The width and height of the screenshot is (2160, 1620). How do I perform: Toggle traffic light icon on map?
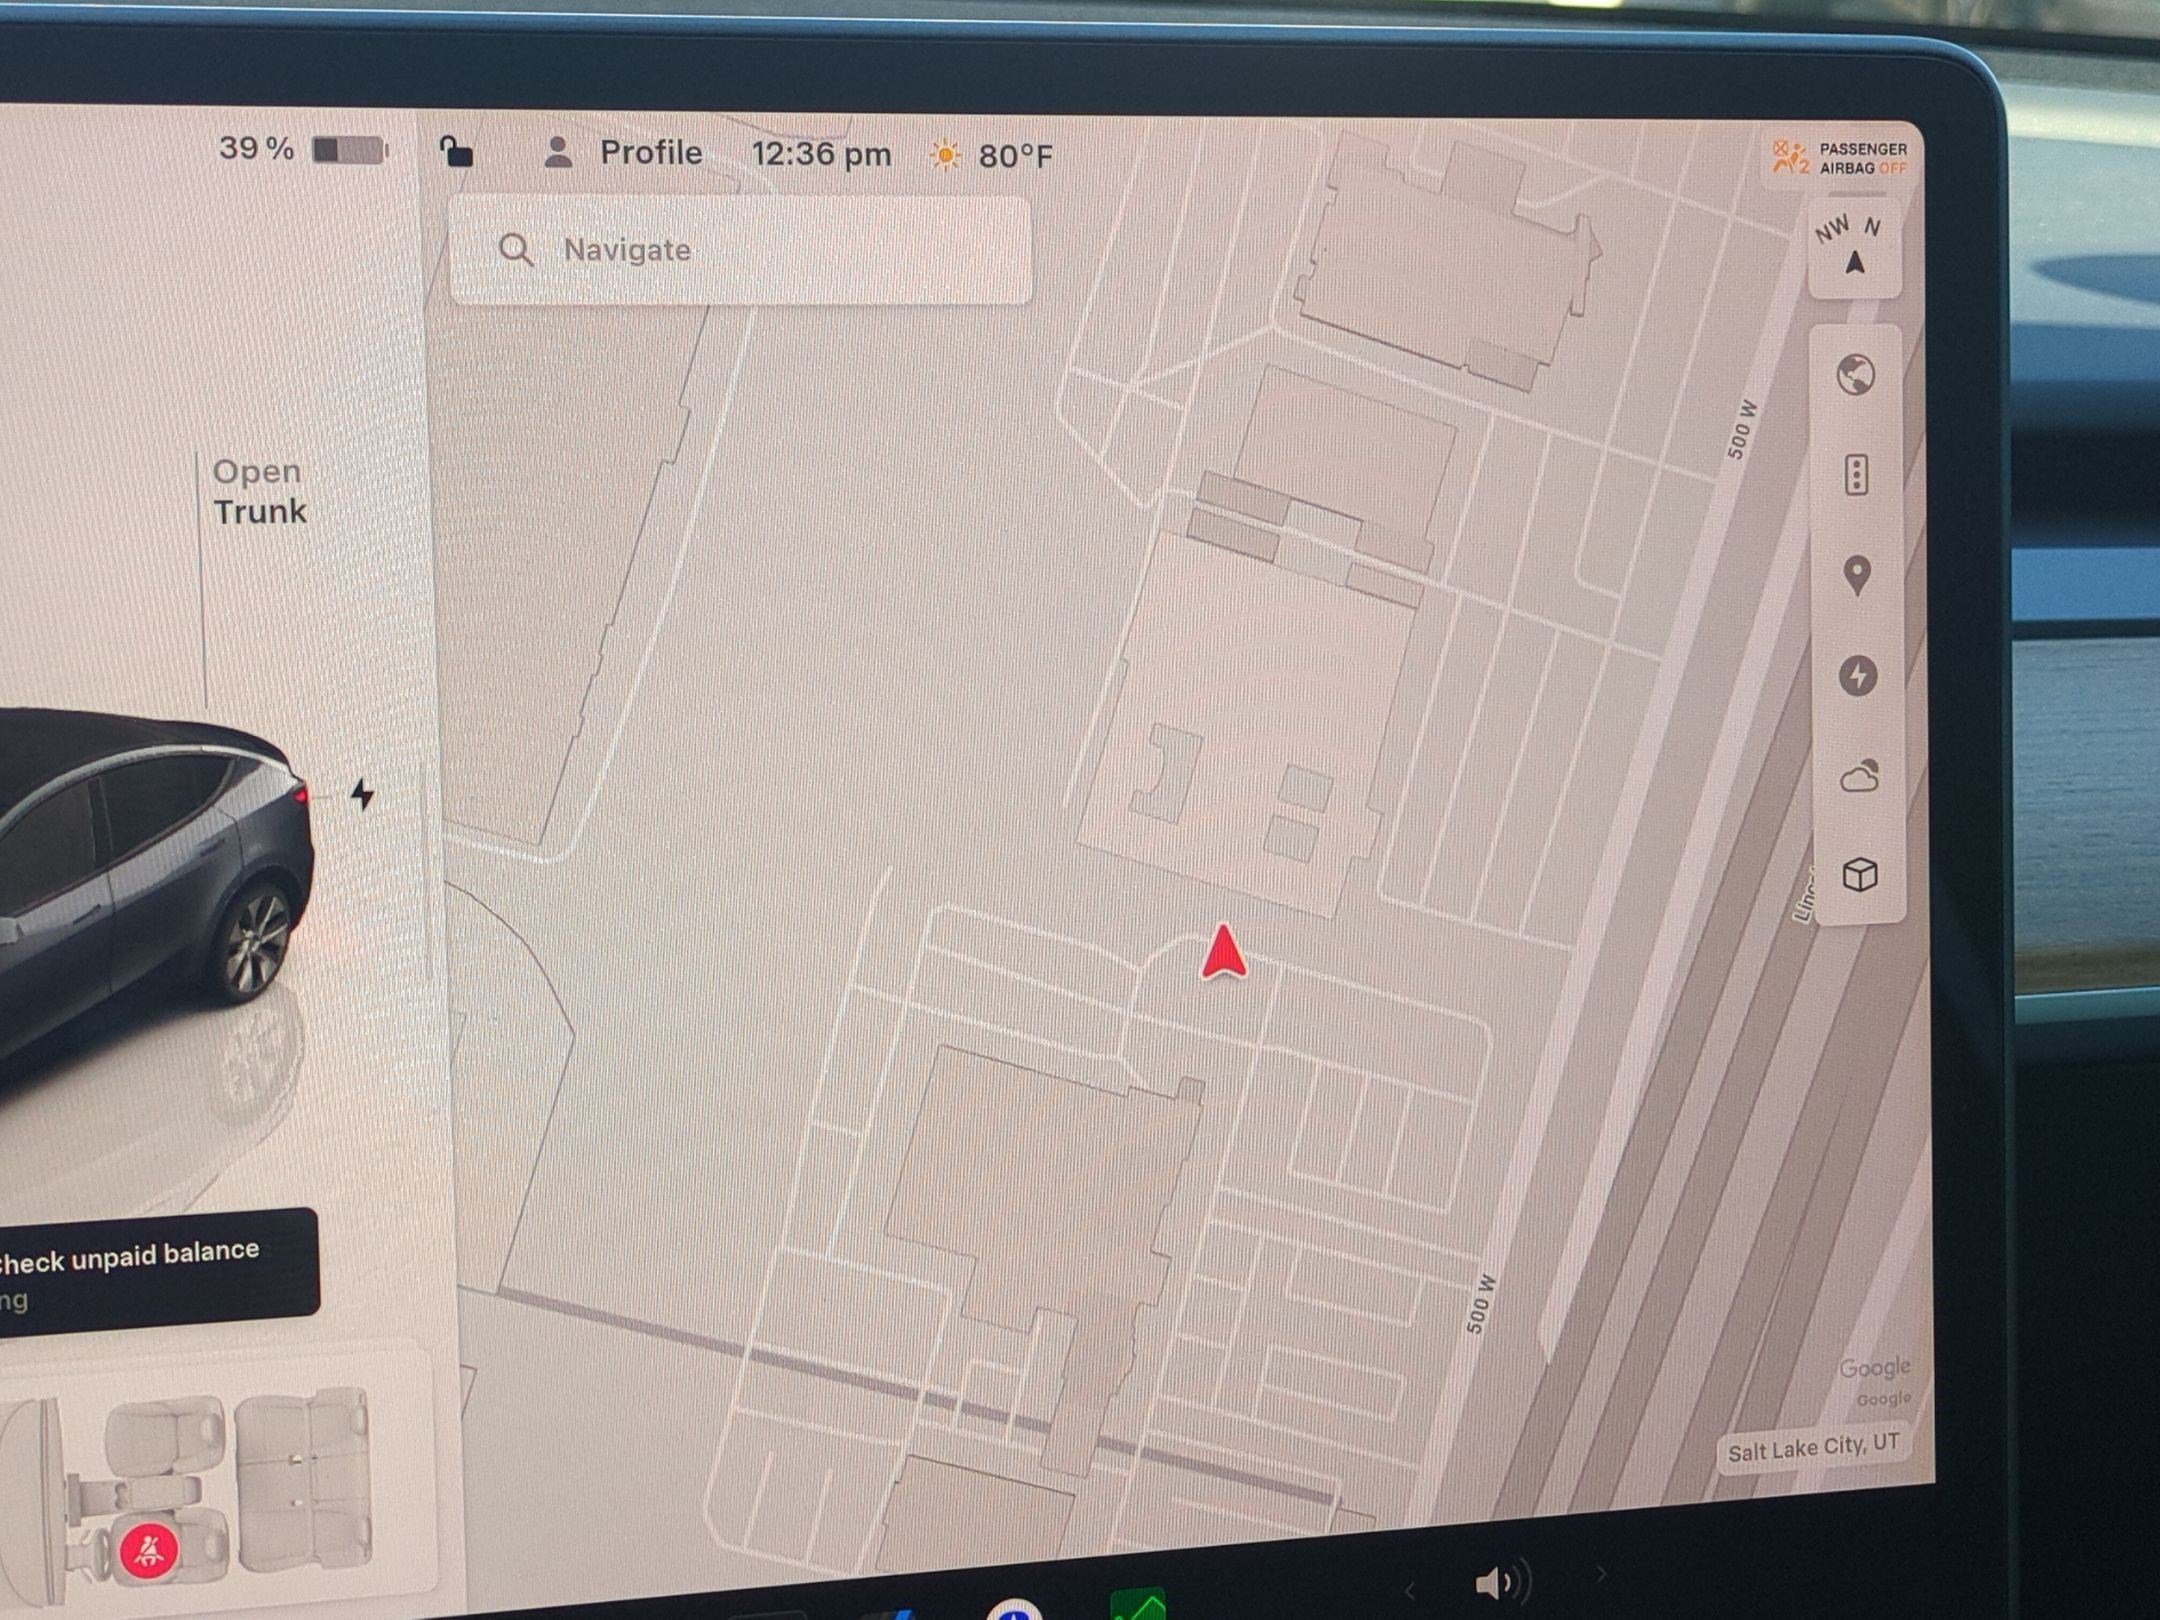1856,475
